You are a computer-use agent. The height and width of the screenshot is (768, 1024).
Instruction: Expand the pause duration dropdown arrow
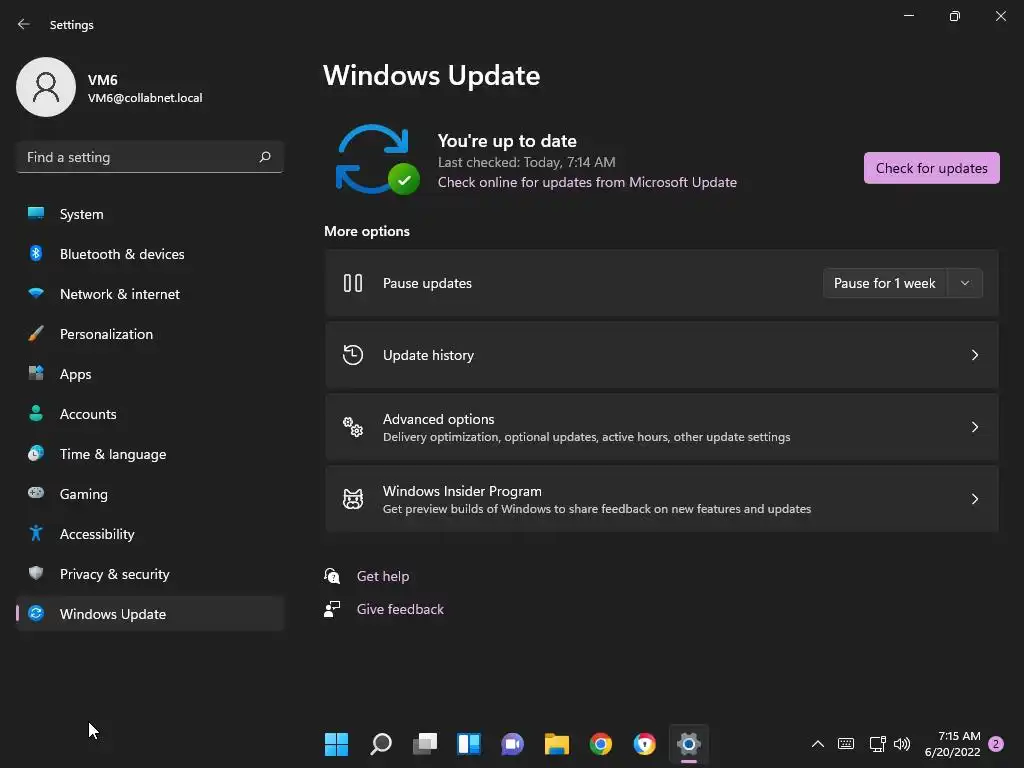click(965, 283)
